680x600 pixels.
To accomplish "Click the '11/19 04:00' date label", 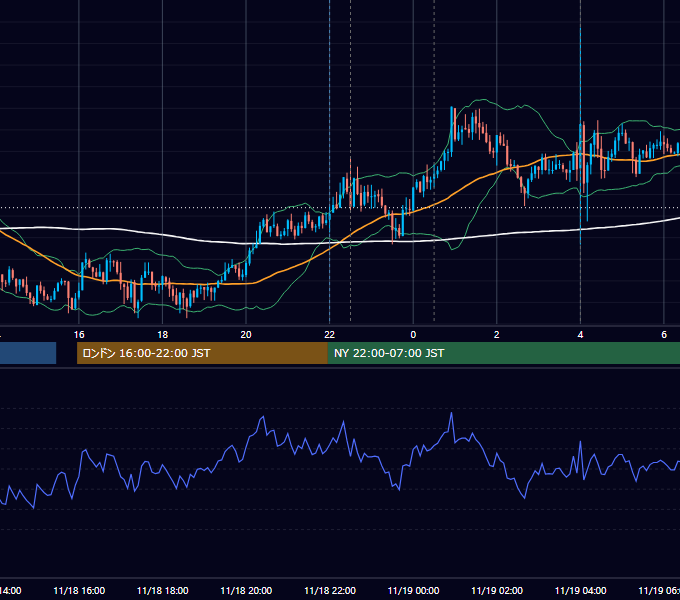I will (x=581, y=590).
